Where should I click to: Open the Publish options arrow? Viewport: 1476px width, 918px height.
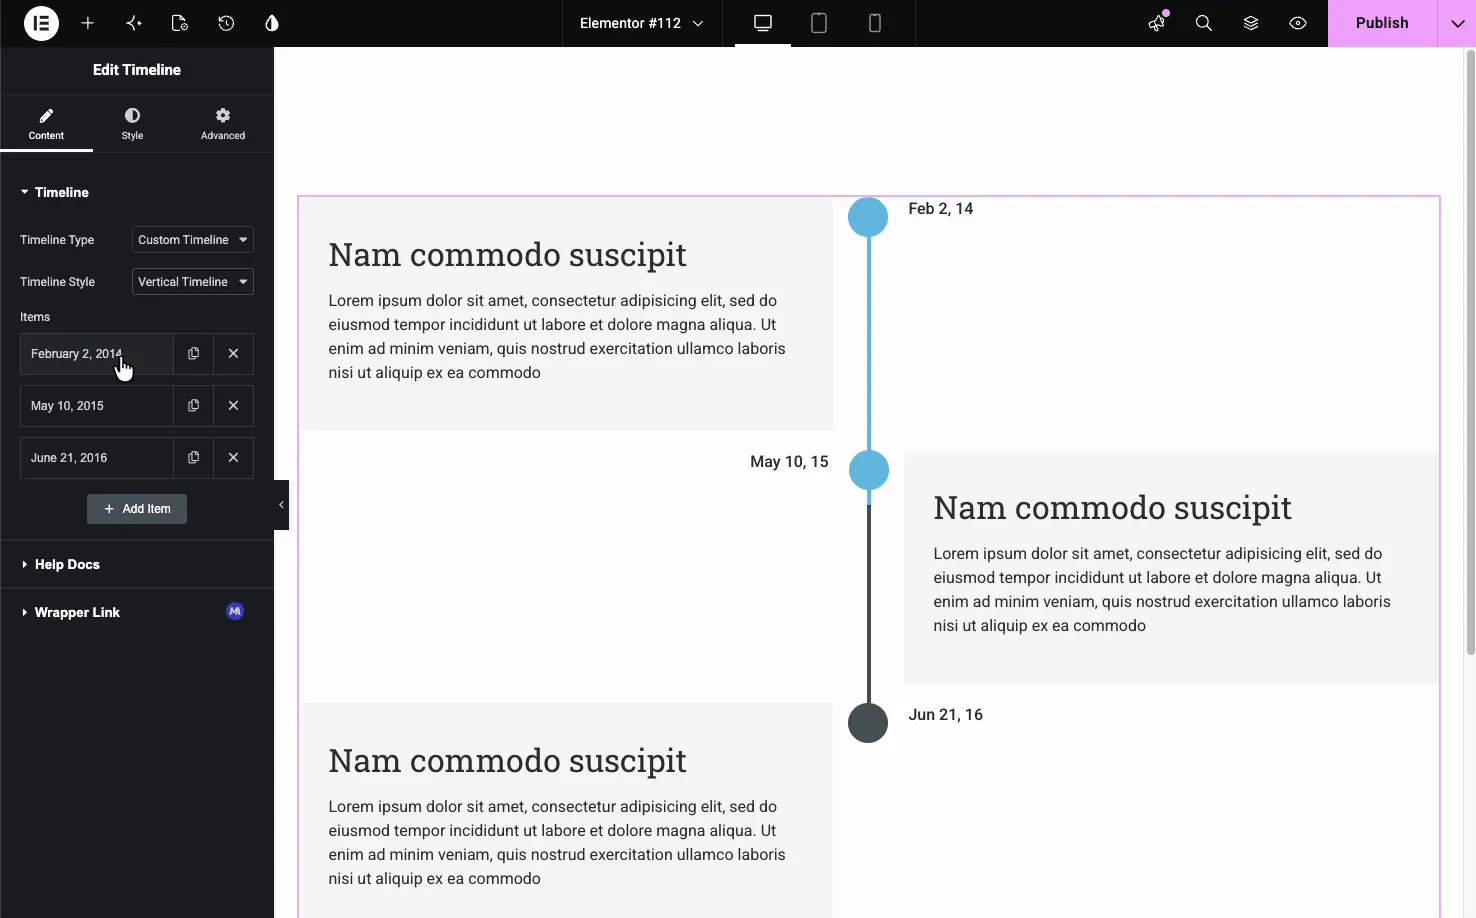pos(1457,23)
